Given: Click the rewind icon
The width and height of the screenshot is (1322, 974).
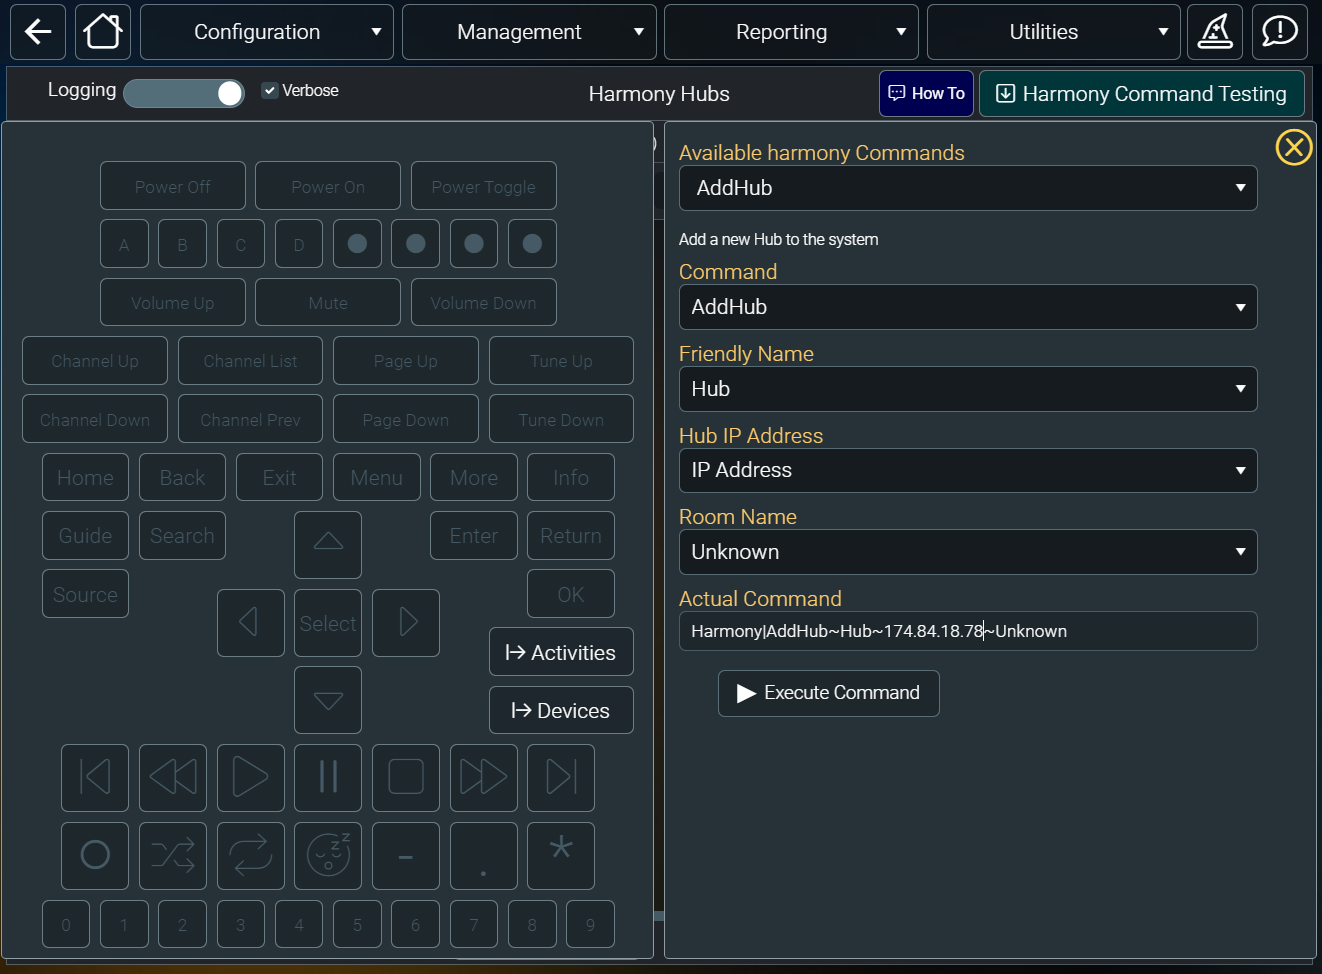Looking at the screenshot, I should click(173, 778).
